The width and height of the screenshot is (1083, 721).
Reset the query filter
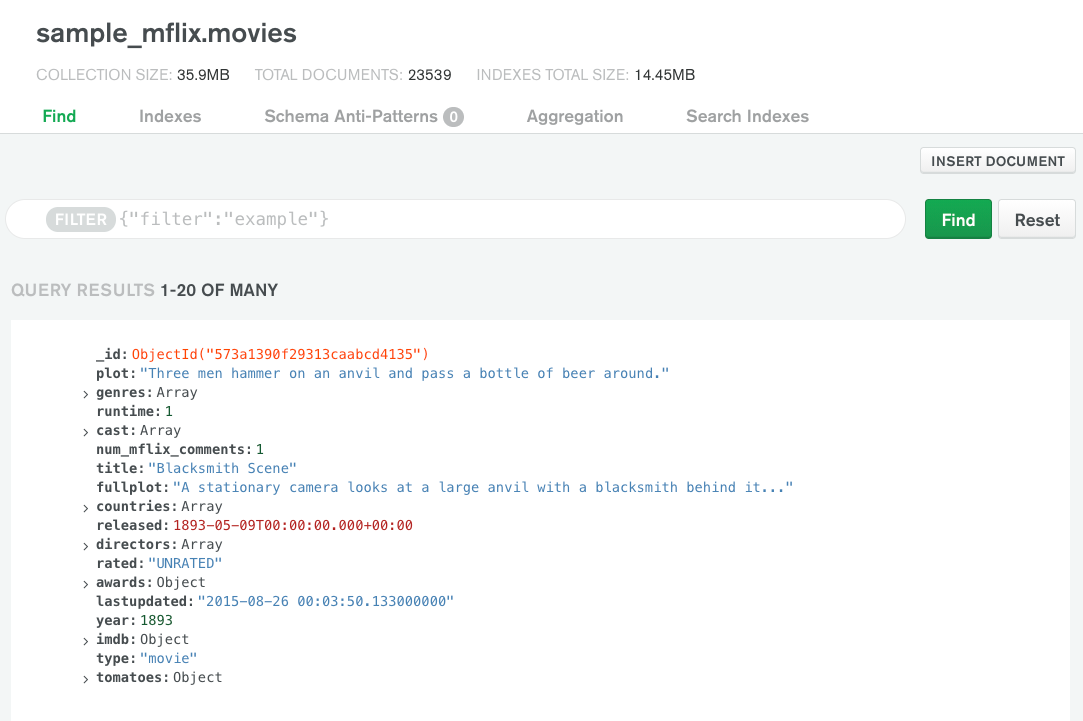pyautogui.click(x=1037, y=220)
